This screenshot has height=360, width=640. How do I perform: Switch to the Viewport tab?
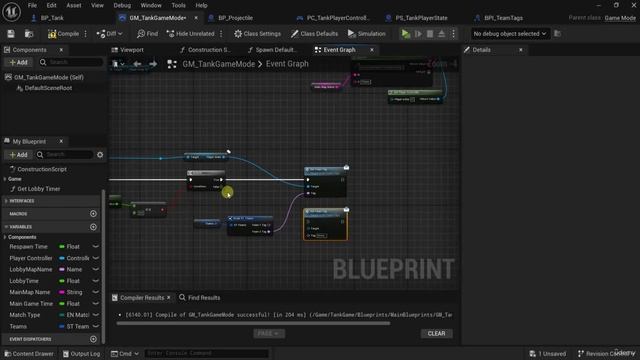(x=131, y=50)
